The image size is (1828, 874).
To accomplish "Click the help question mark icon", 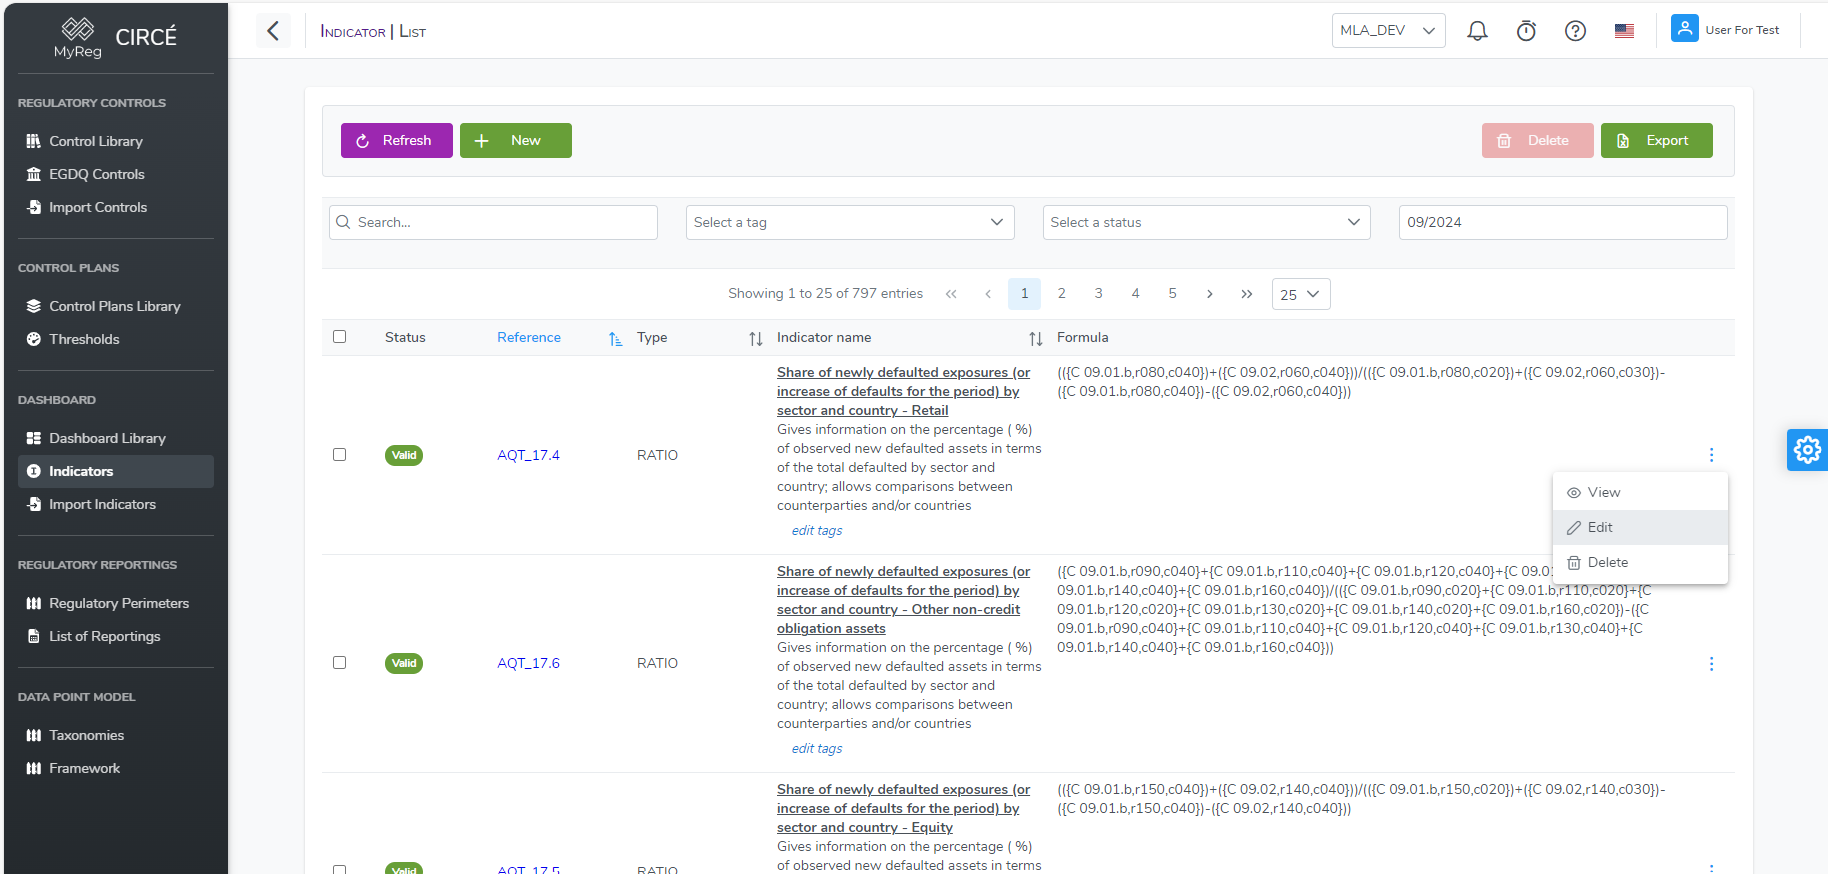I will [1575, 31].
